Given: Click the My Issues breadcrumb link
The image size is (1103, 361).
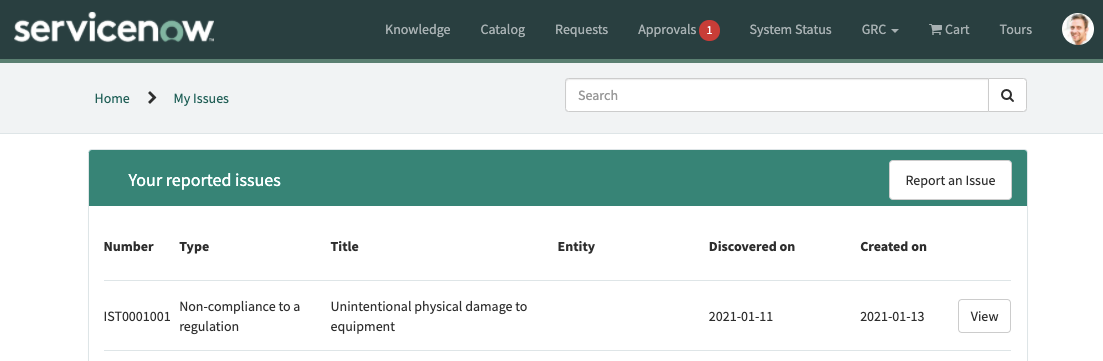Looking at the screenshot, I should coord(201,99).
